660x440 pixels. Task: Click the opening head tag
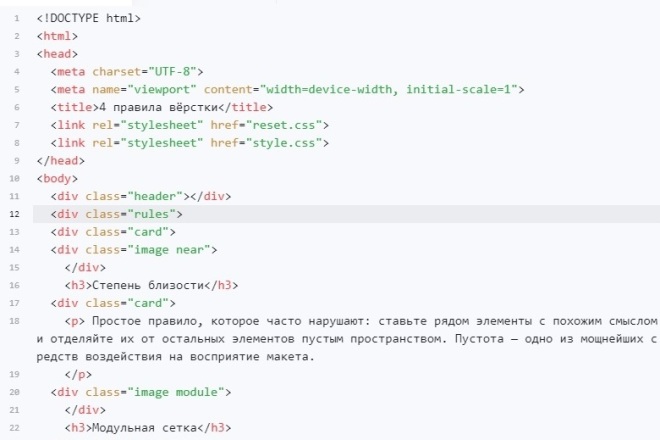coord(57,54)
